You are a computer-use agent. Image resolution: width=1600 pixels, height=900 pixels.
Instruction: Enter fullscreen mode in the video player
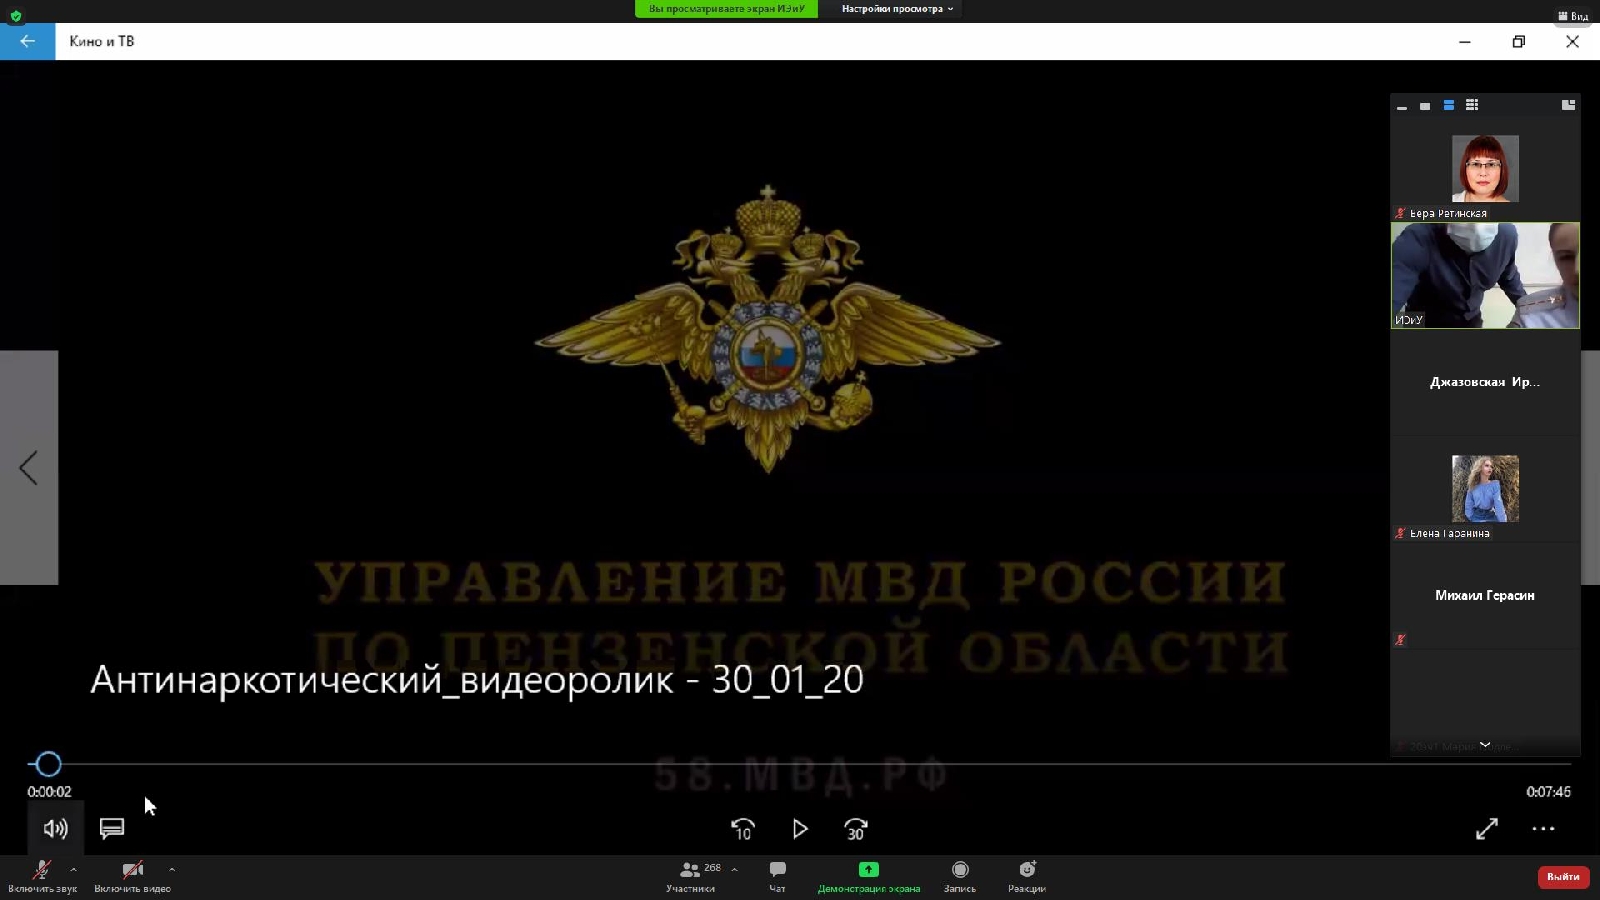1487,829
